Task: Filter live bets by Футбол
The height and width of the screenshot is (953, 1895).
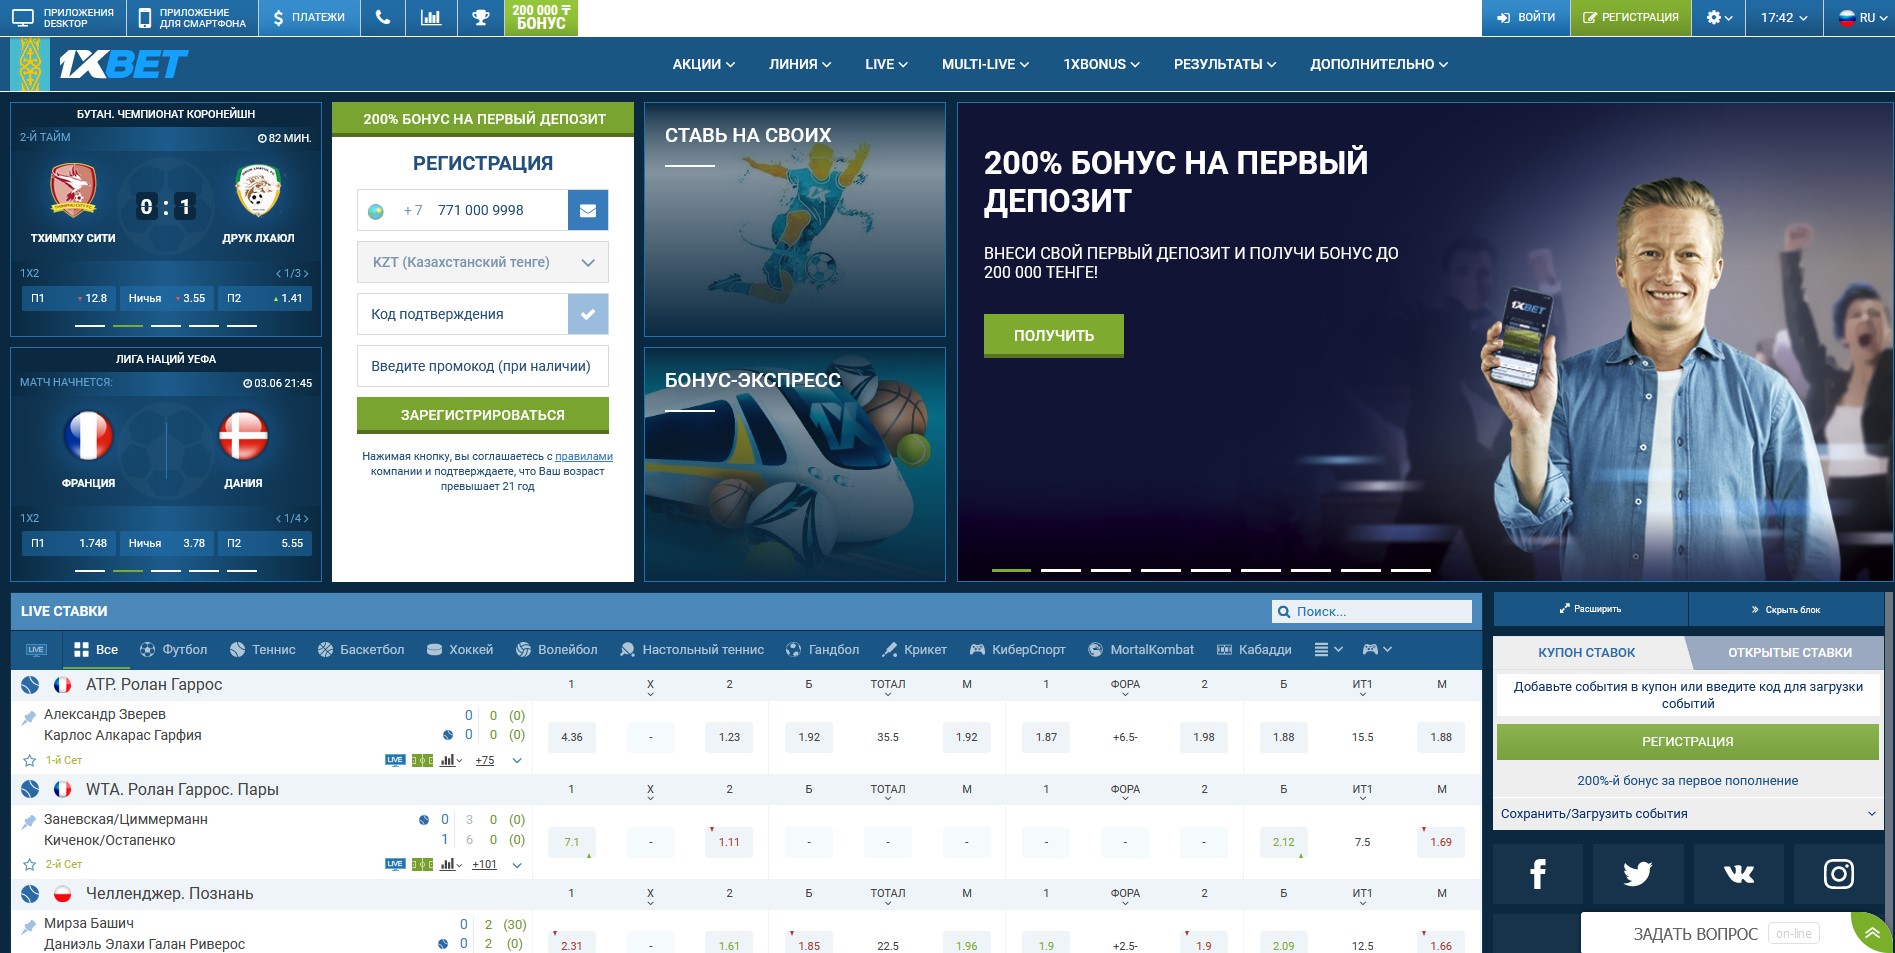Action: coord(174,650)
